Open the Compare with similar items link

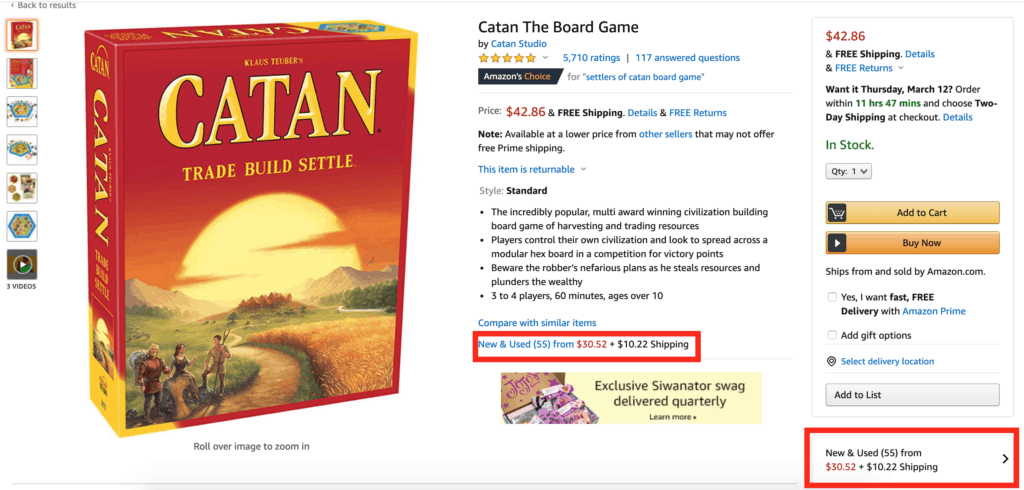tap(536, 323)
